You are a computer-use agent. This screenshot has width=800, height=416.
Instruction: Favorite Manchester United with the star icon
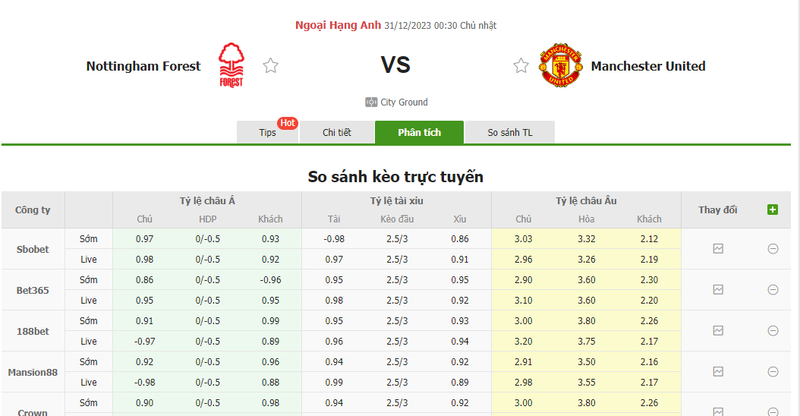(x=521, y=66)
